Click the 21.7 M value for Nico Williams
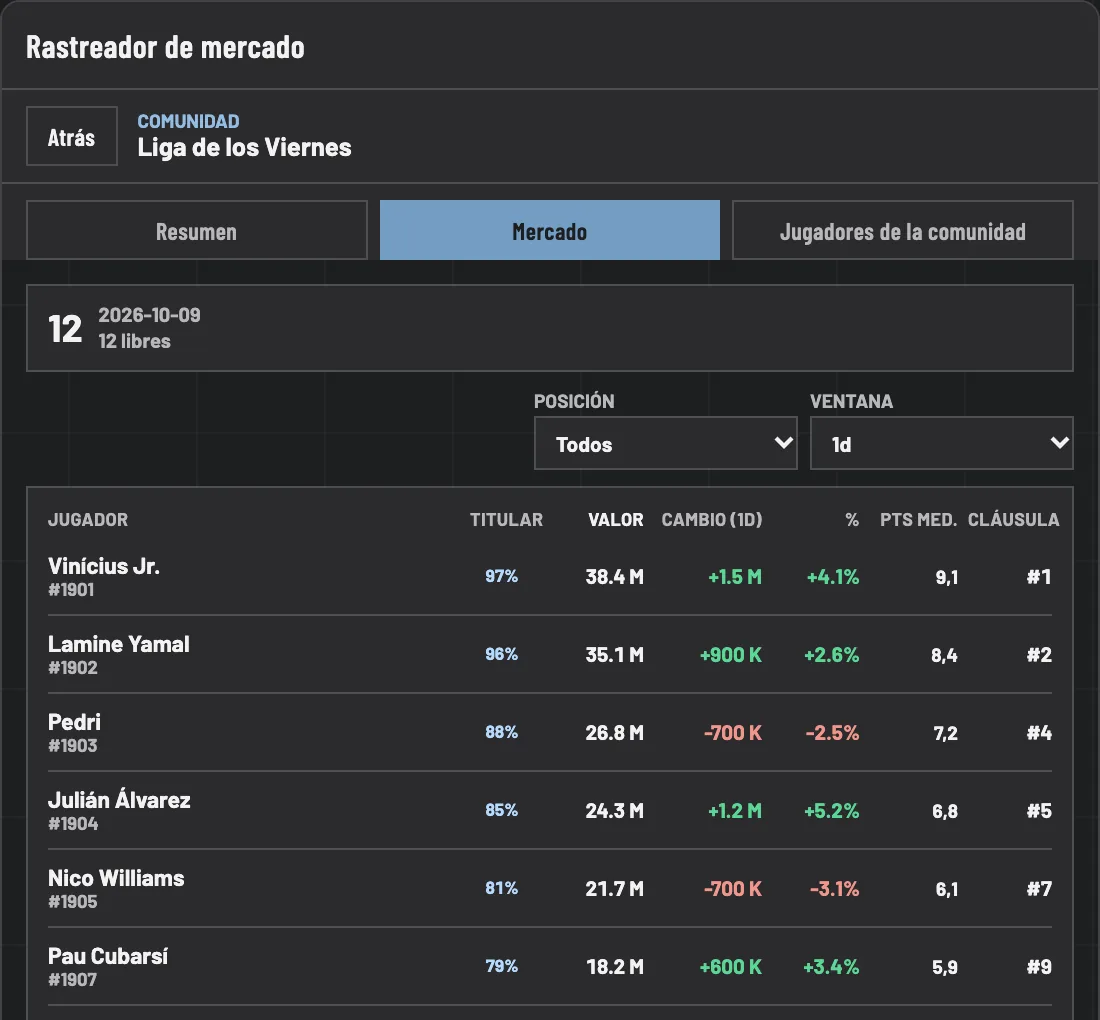1100x1020 pixels. (x=615, y=888)
